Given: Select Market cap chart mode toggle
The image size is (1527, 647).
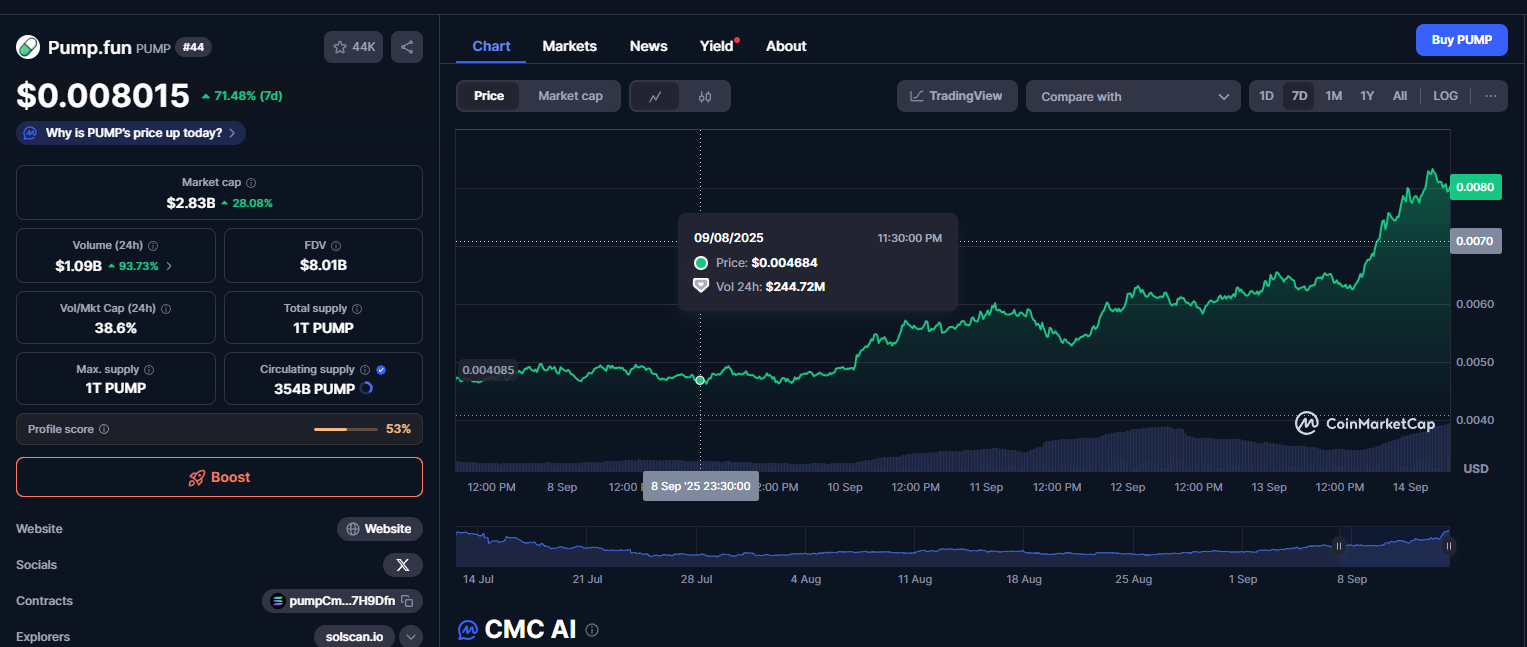Looking at the screenshot, I should (570, 96).
